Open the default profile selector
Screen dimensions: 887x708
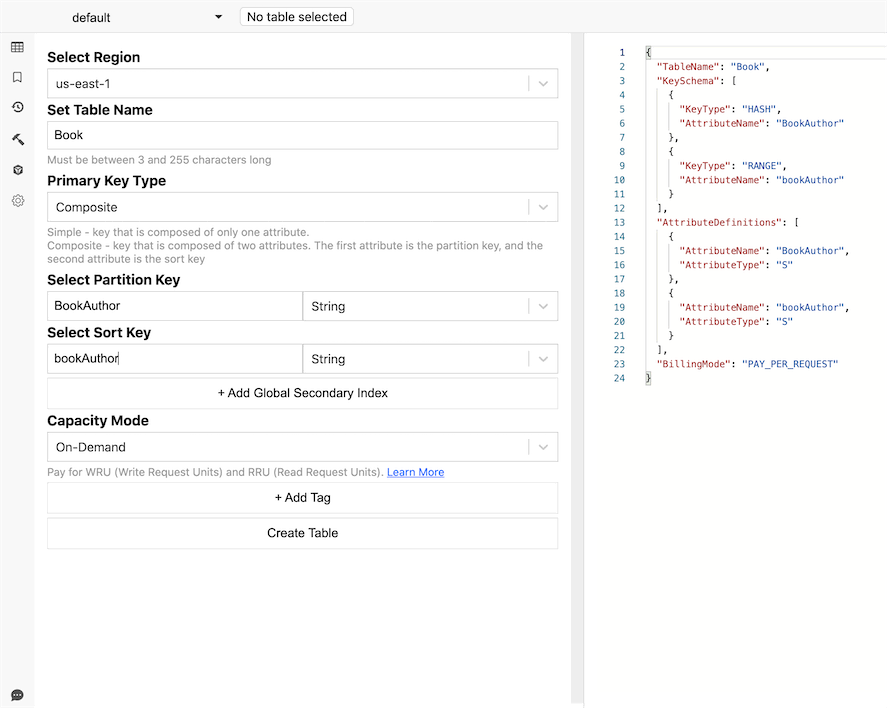pyautogui.click(x=145, y=17)
